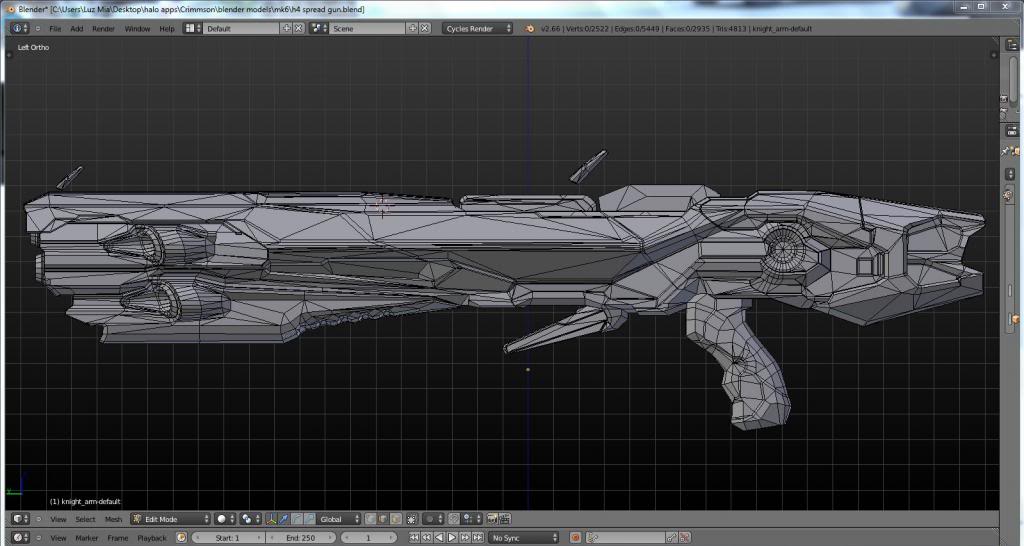Toggle the record auto-keyframe button
This screenshot has height=546, width=1024.
click(x=576, y=538)
